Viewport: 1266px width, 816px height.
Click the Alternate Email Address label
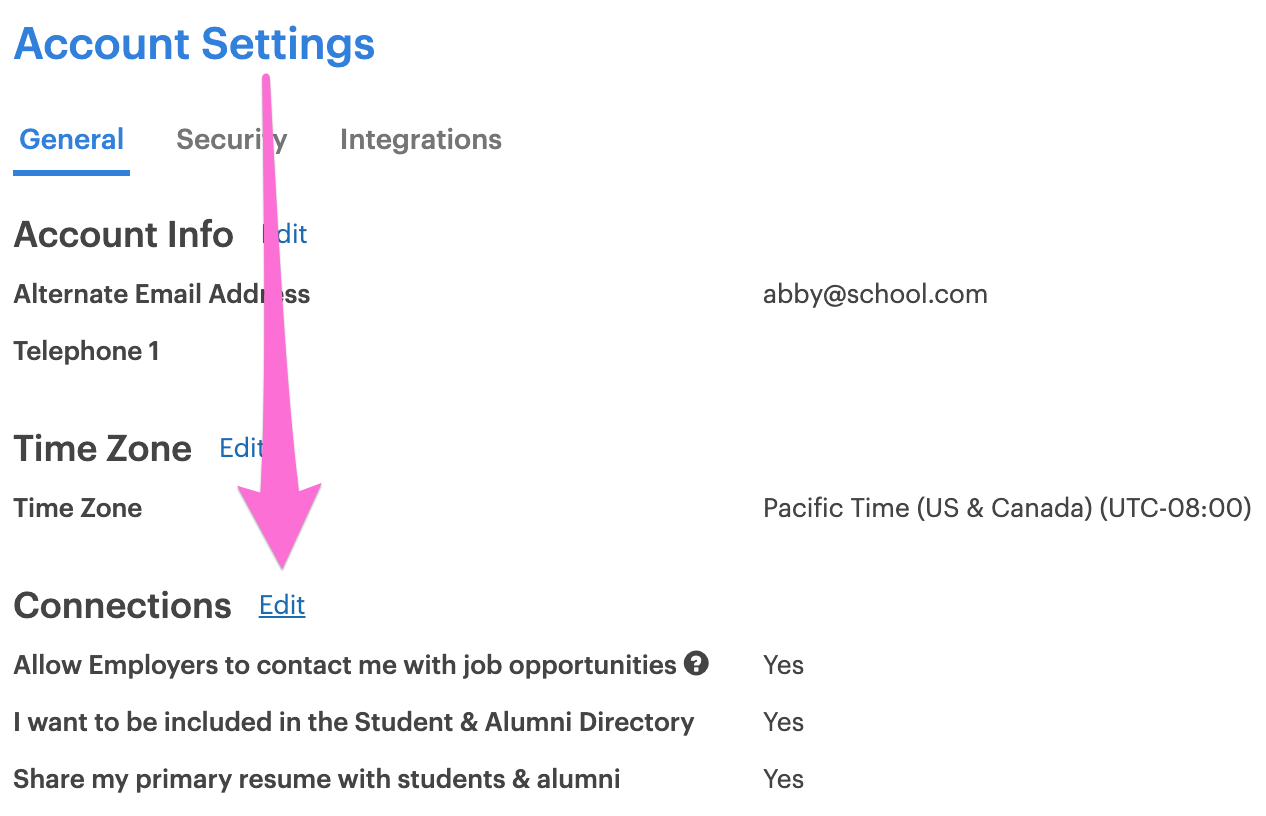(x=162, y=294)
